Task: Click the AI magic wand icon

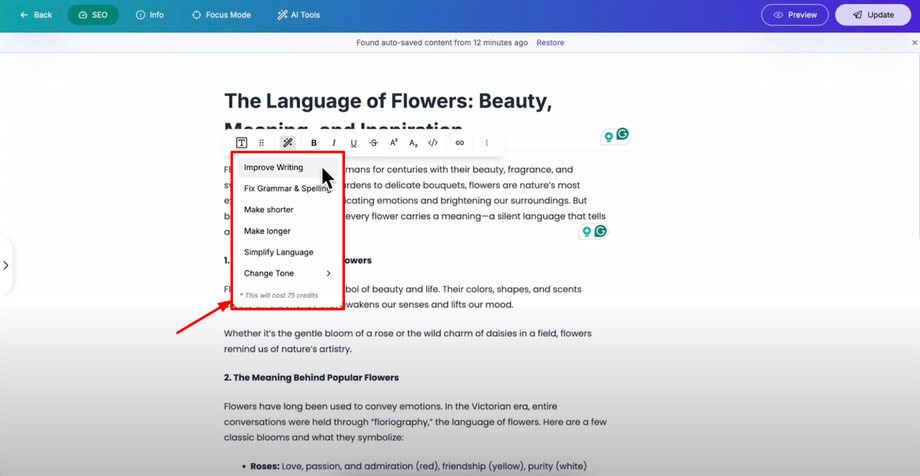Action: (288, 143)
